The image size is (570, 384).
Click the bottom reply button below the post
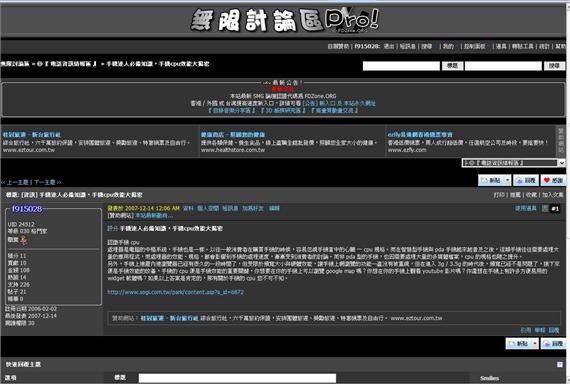point(554,343)
